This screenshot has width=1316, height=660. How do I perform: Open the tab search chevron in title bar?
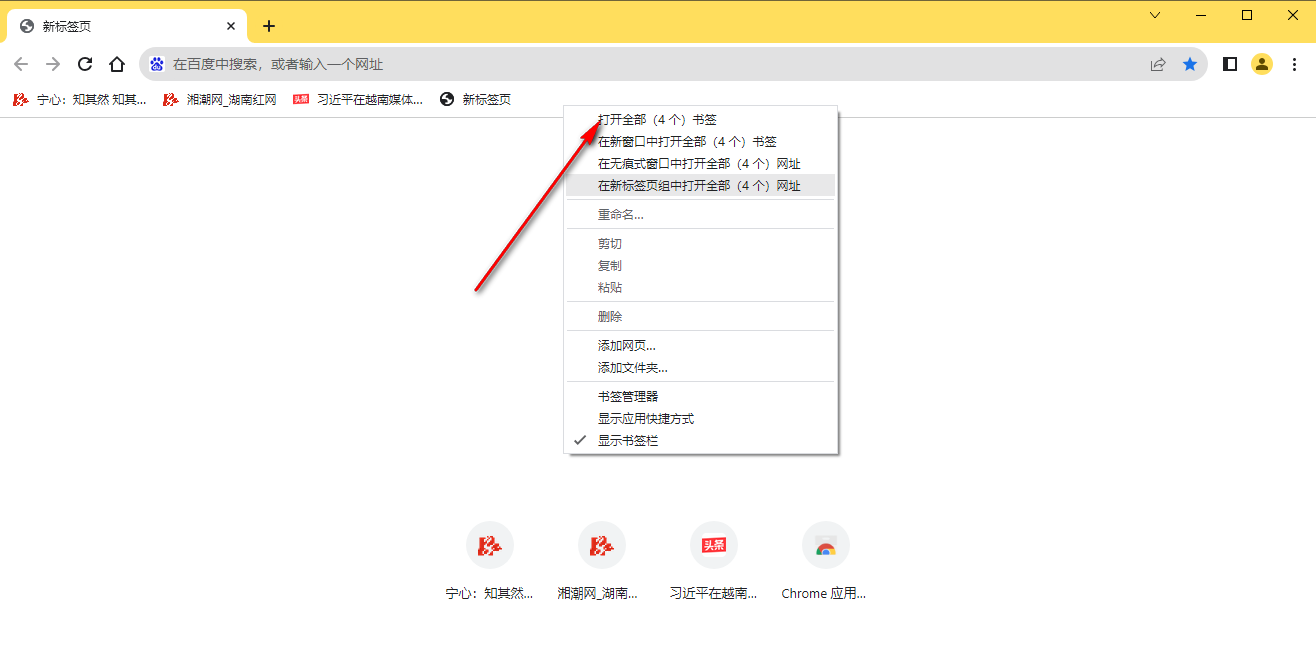coord(1155,15)
